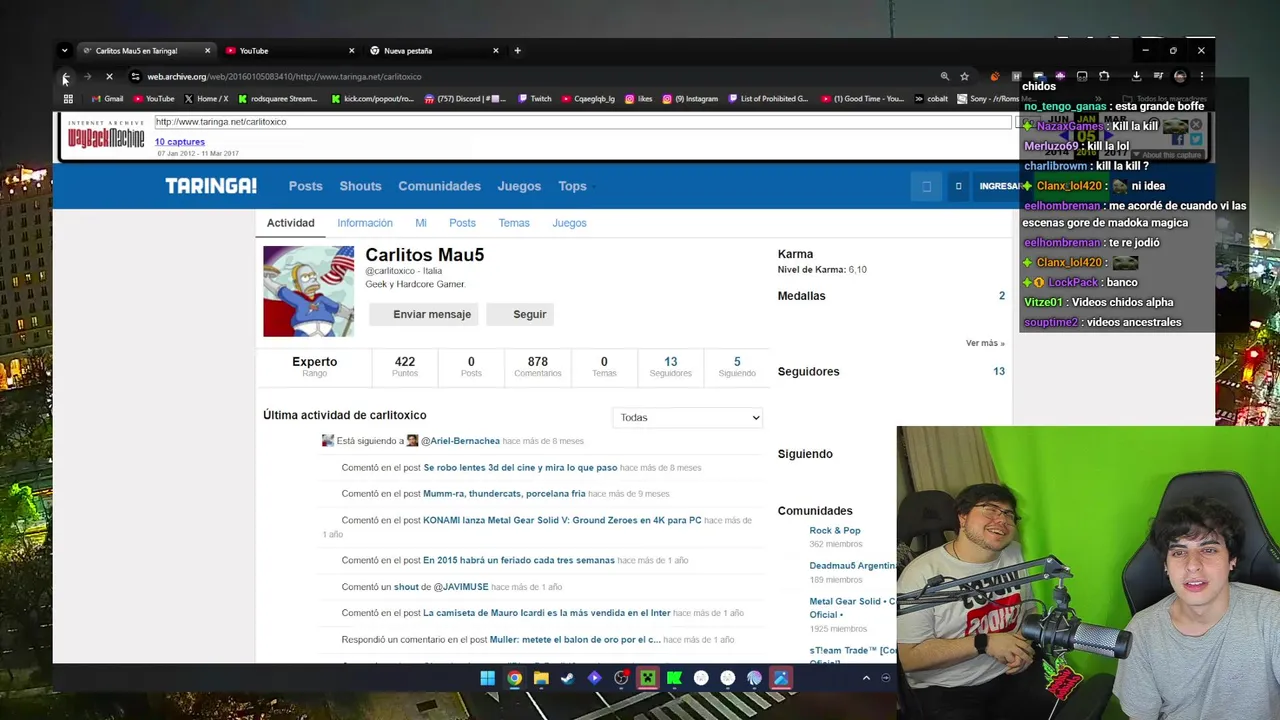
Task: Open the Good Time - You... bookmark
Action: pyautogui.click(x=862, y=99)
